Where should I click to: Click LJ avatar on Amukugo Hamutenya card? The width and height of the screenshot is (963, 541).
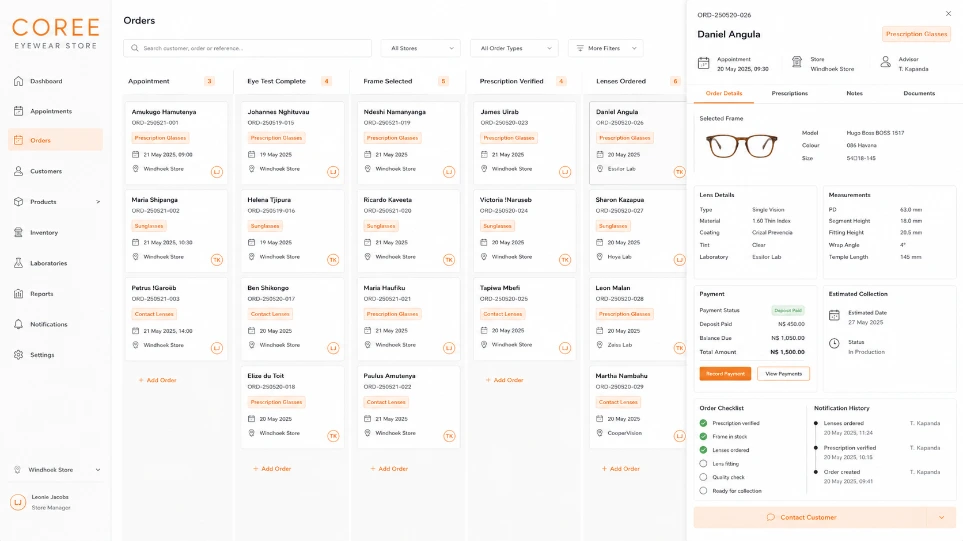217,172
